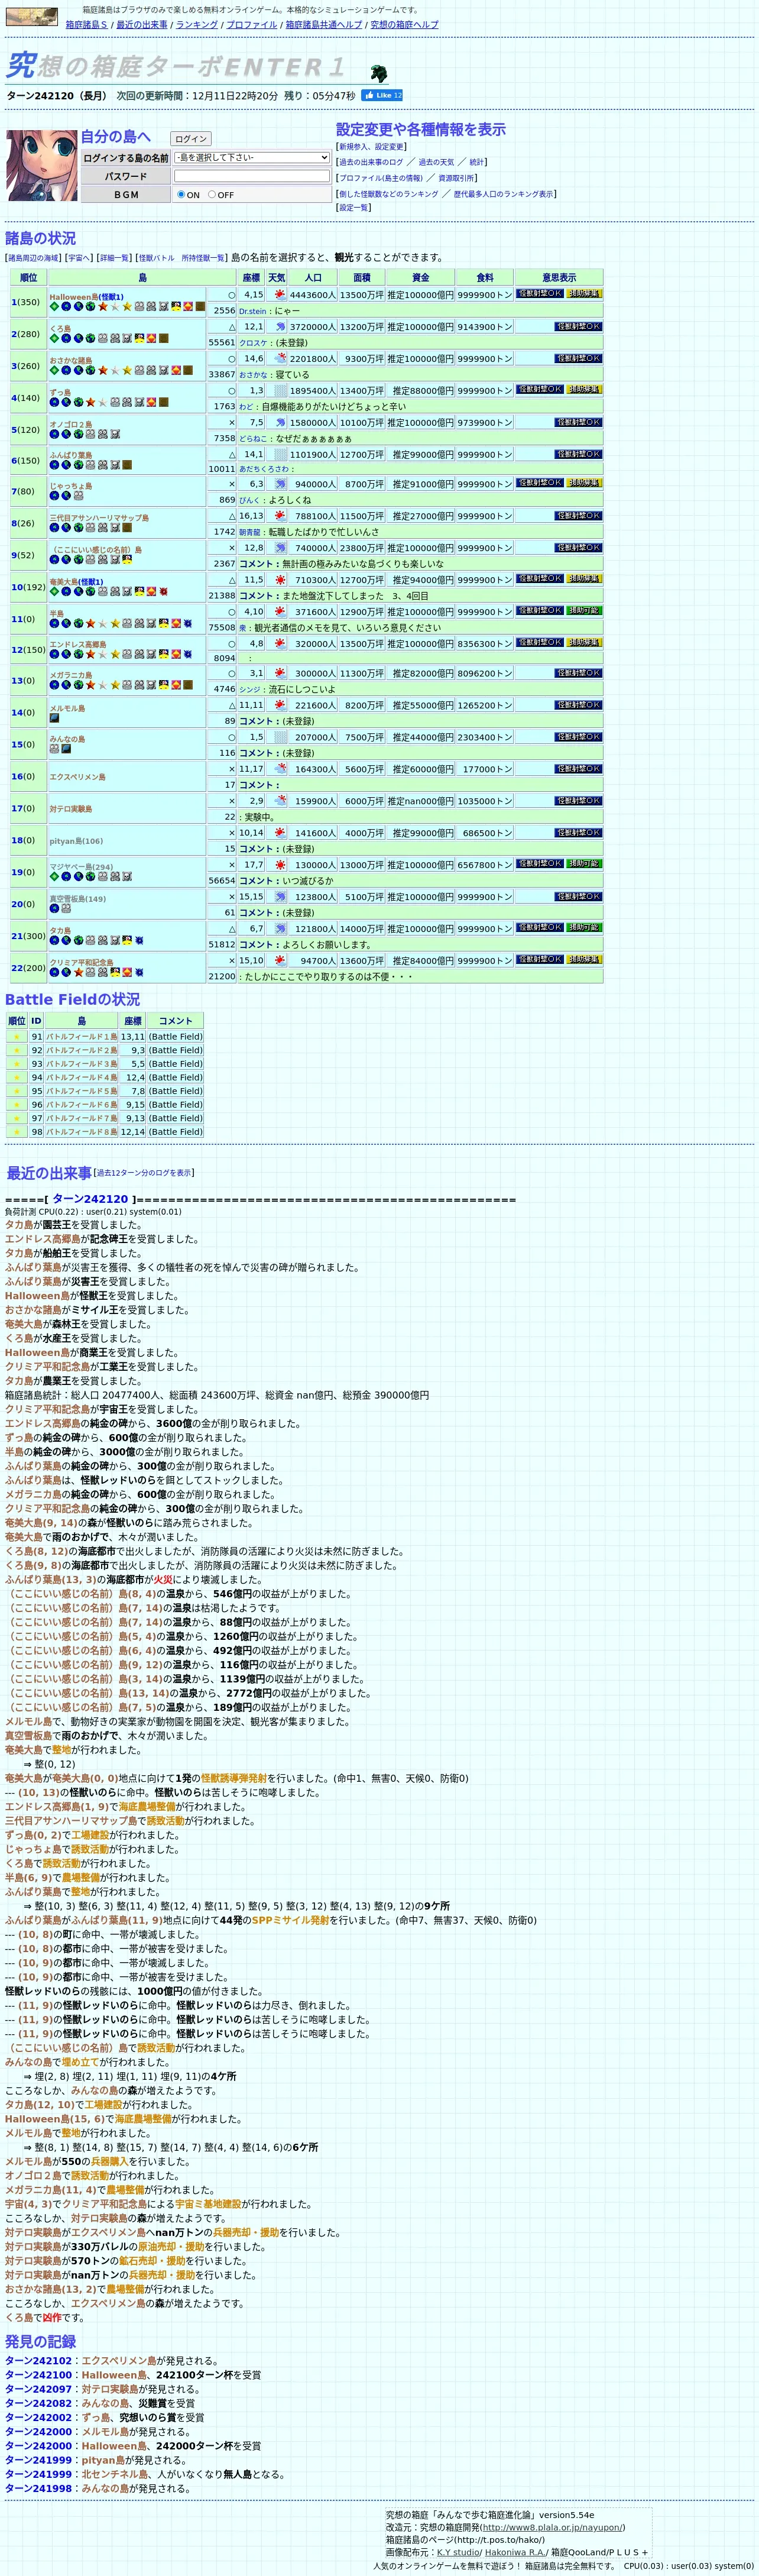This screenshot has height=2576, width=759.
Task: Open 最近の出来事 in the top navigation
Action: (x=142, y=24)
